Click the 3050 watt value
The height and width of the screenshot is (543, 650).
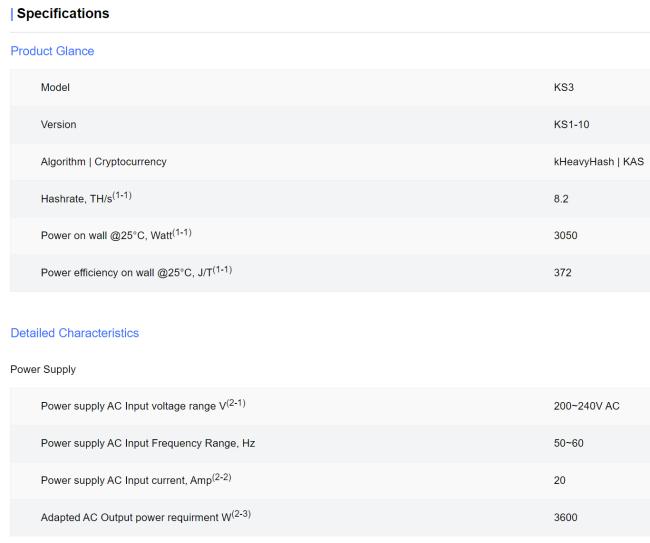(x=565, y=235)
